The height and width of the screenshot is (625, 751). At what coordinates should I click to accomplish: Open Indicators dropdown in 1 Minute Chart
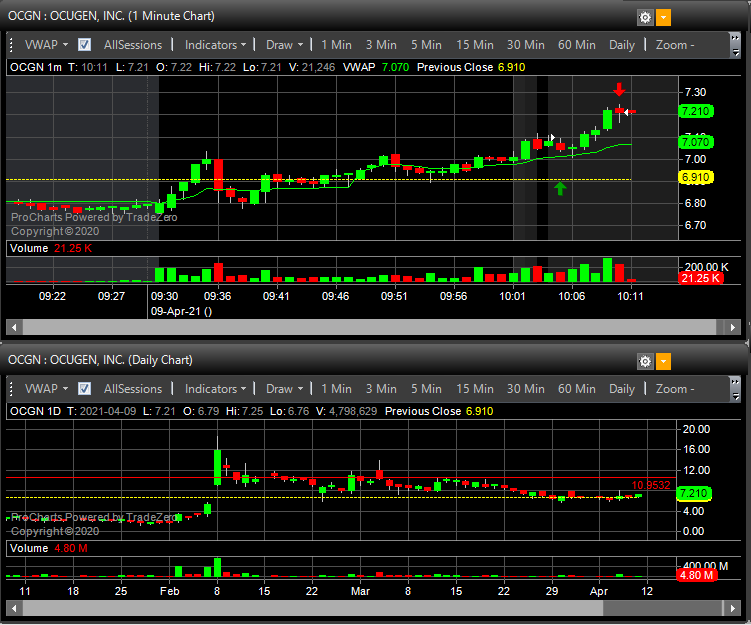click(x=215, y=45)
